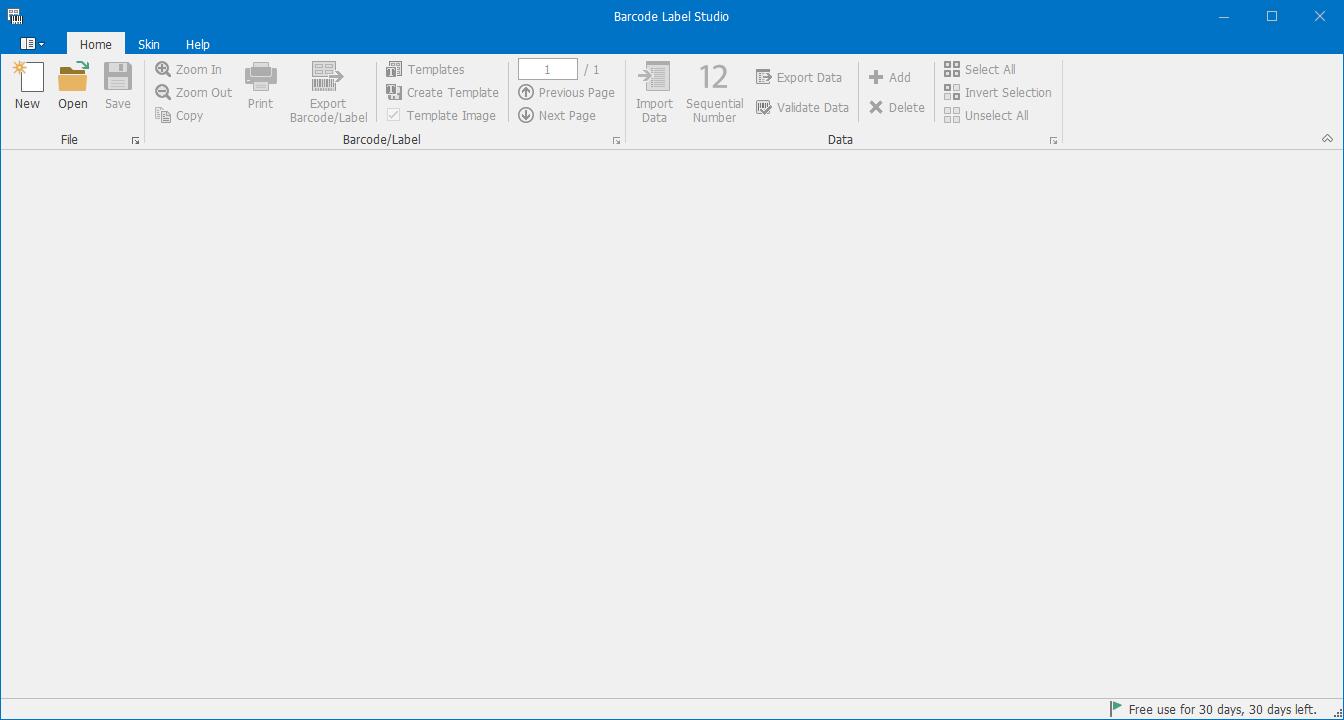This screenshot has height=720, width=1344.
Task: Validate Data entries
Action: 803,107
